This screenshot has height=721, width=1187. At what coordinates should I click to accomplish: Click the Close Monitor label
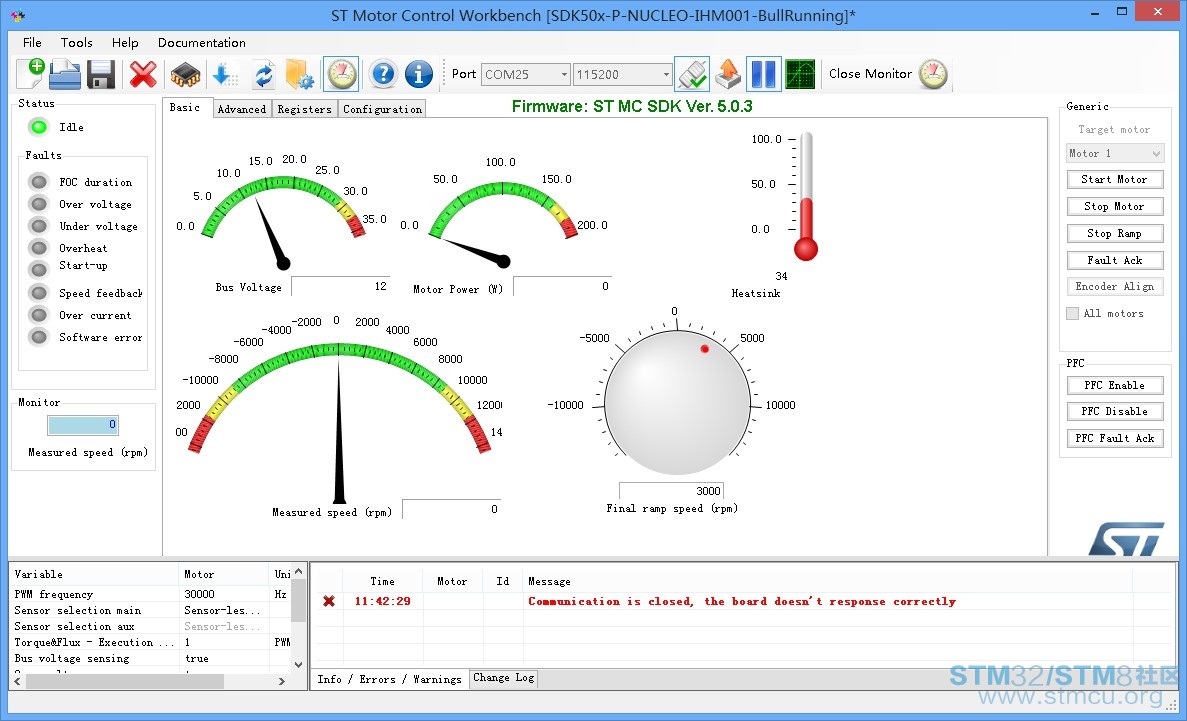(x=871, y=73)
